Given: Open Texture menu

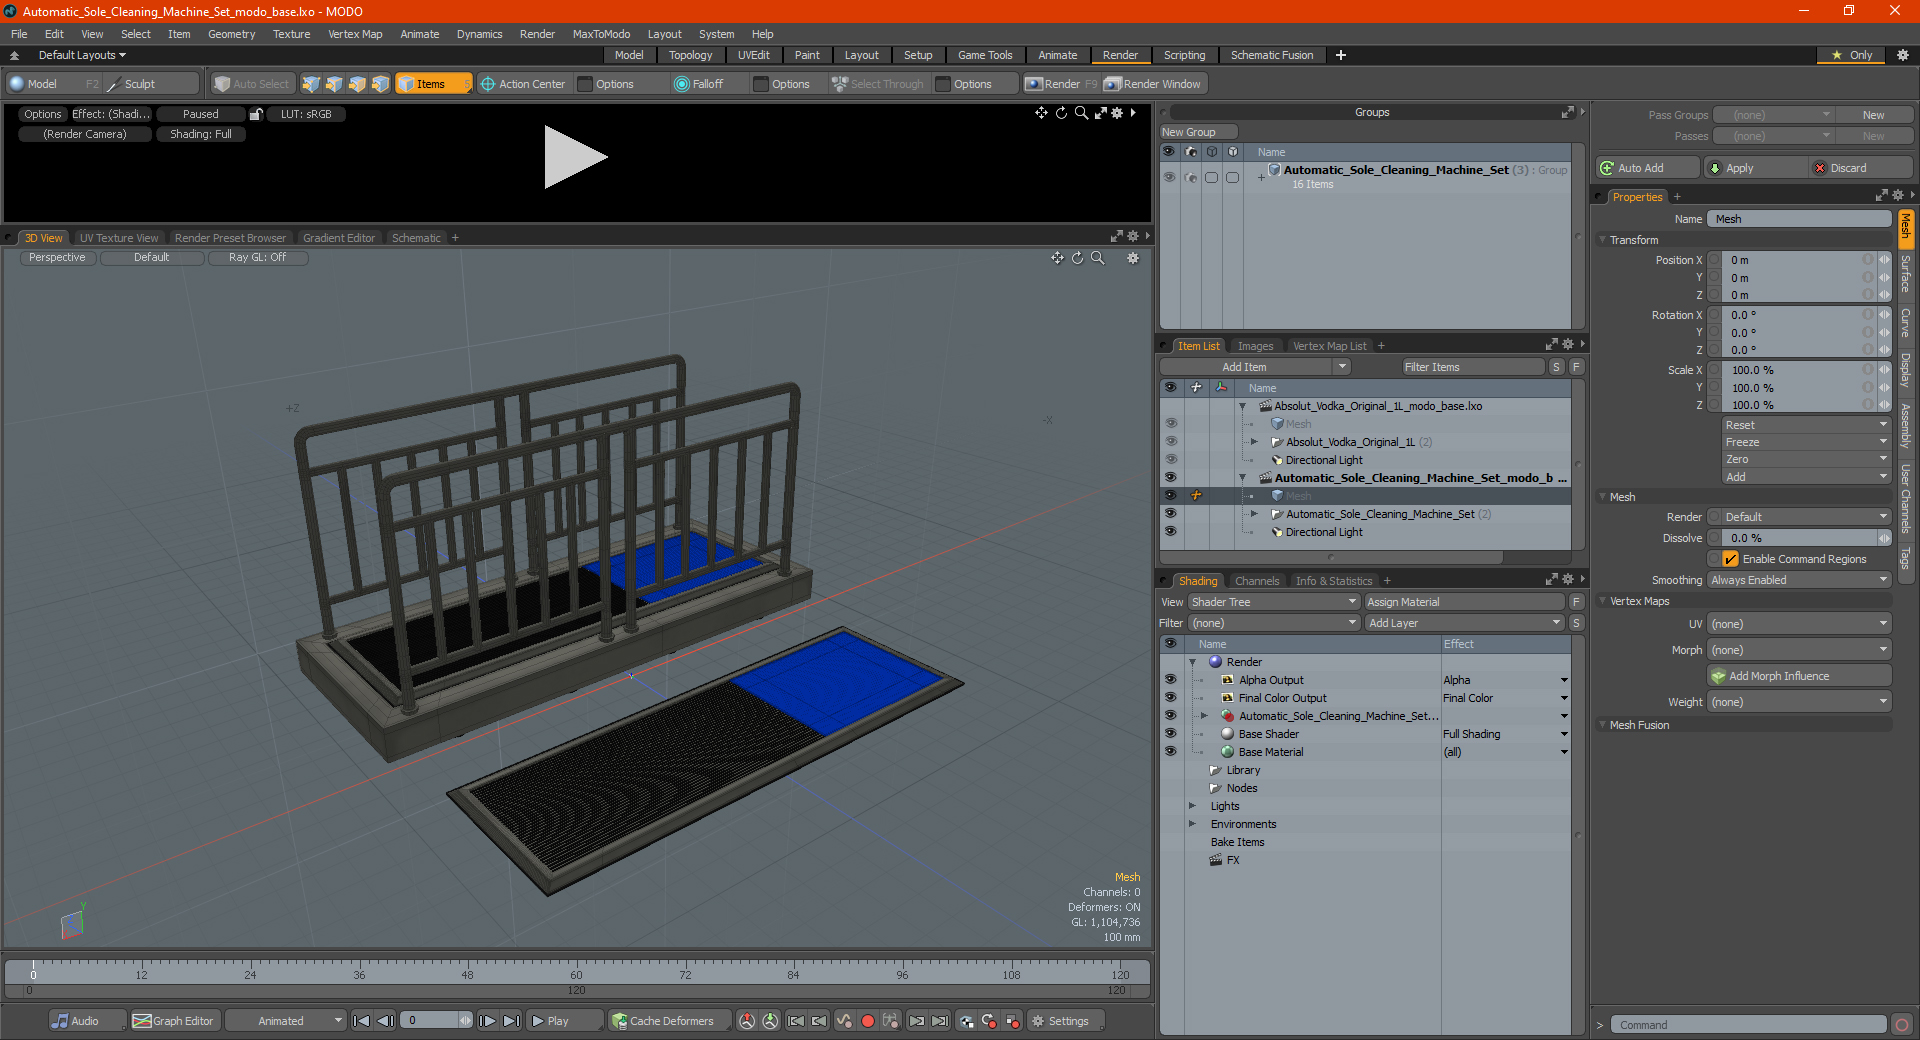Looking at the screenshot, I should tap(291, 34).
